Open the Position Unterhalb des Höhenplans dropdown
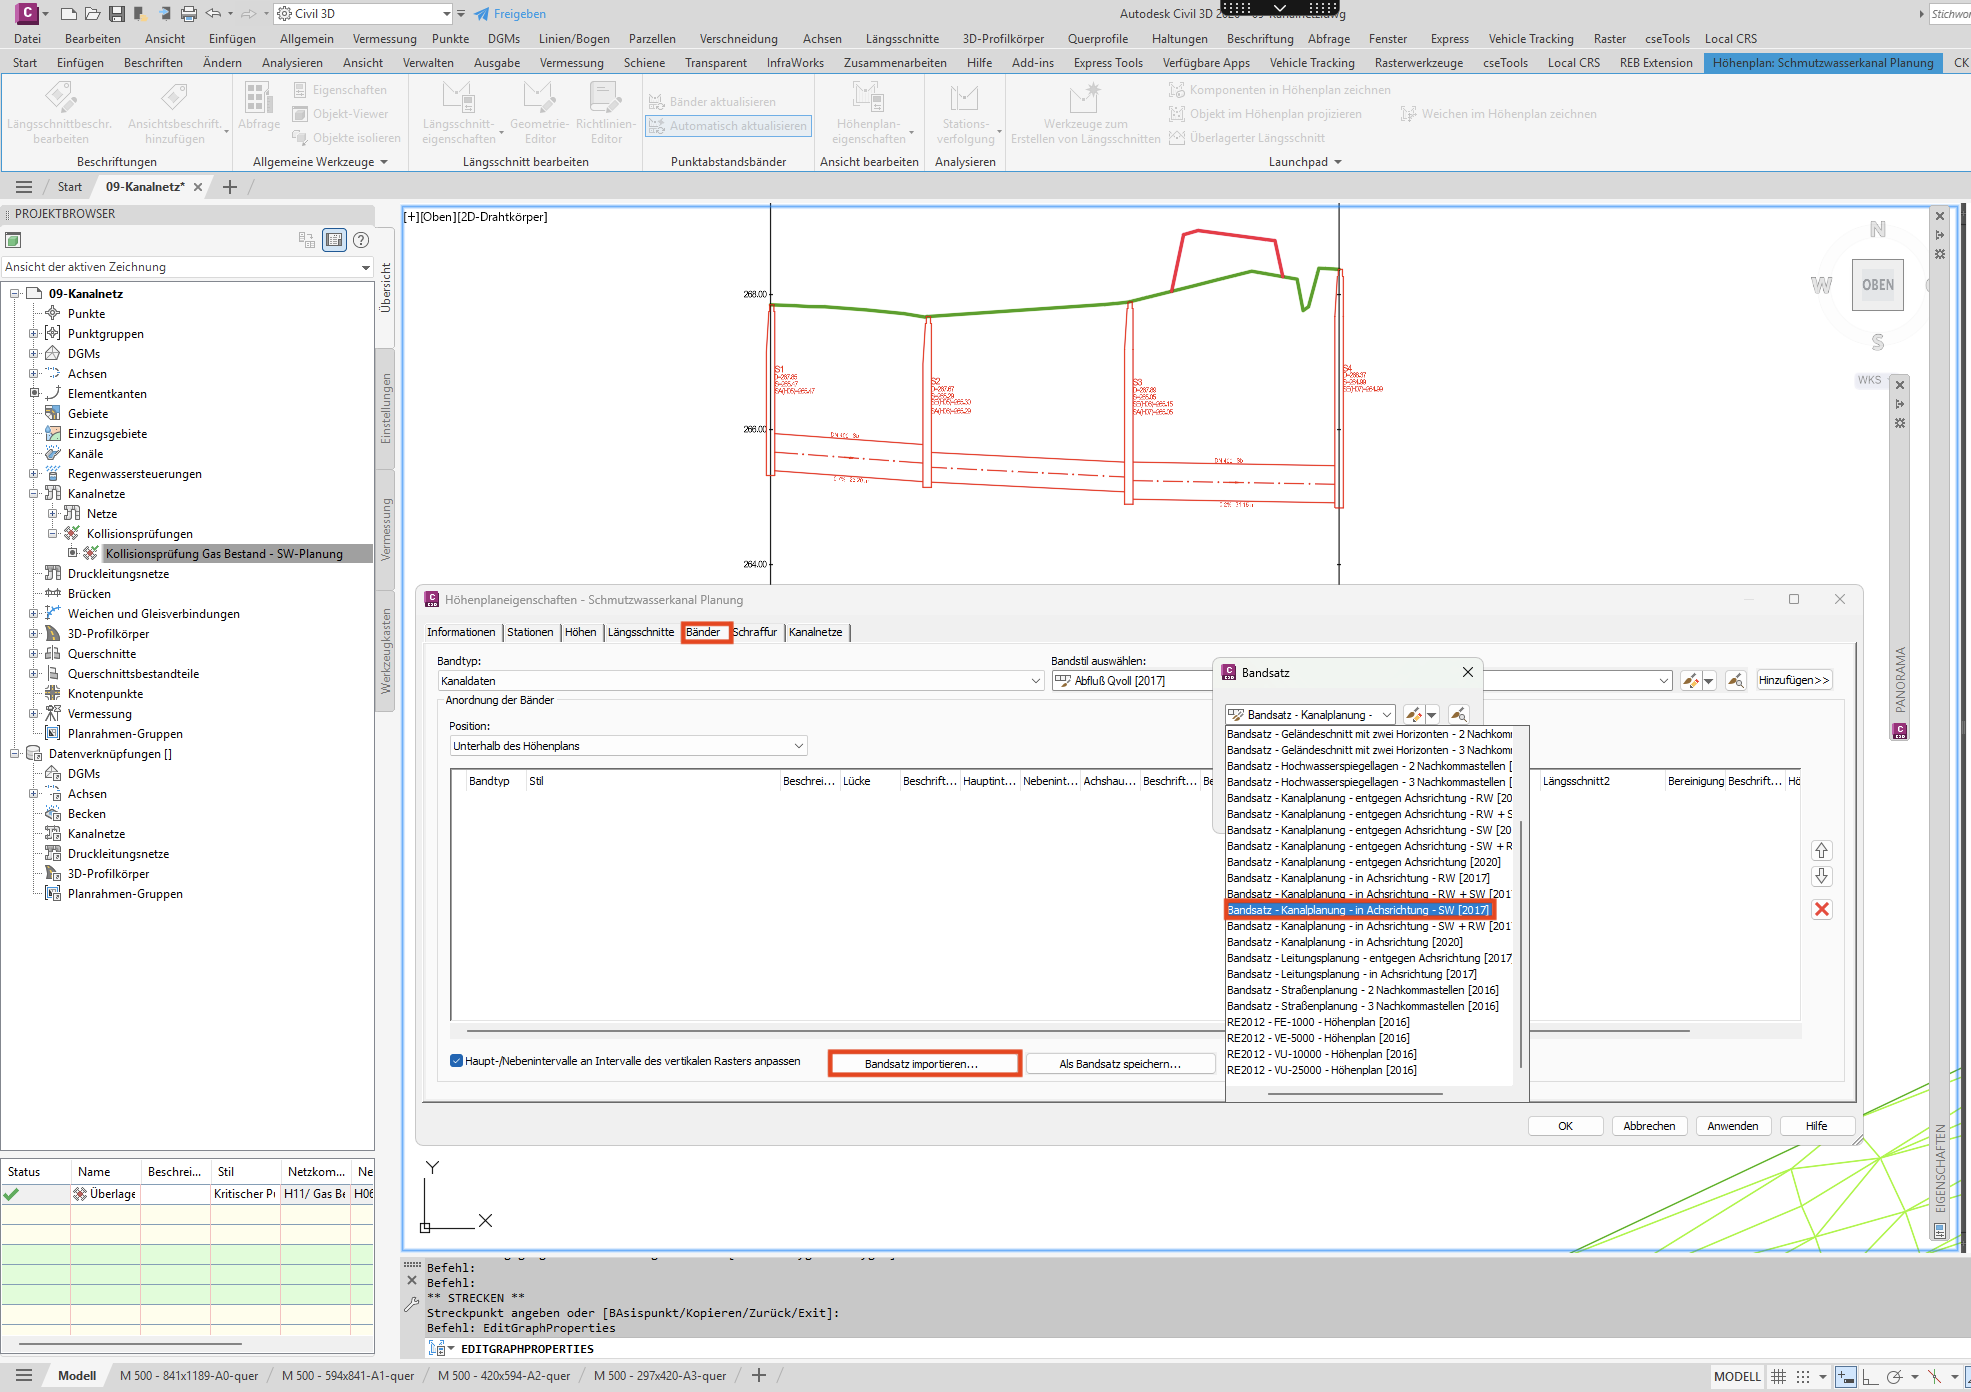 pos(628,746)
